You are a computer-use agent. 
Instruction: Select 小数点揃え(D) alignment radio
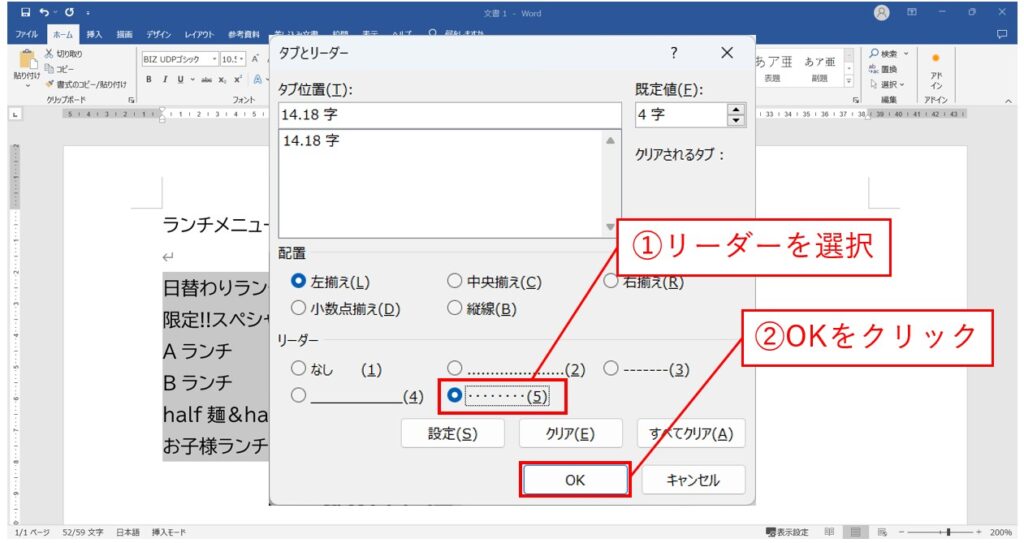pos(298,308)
